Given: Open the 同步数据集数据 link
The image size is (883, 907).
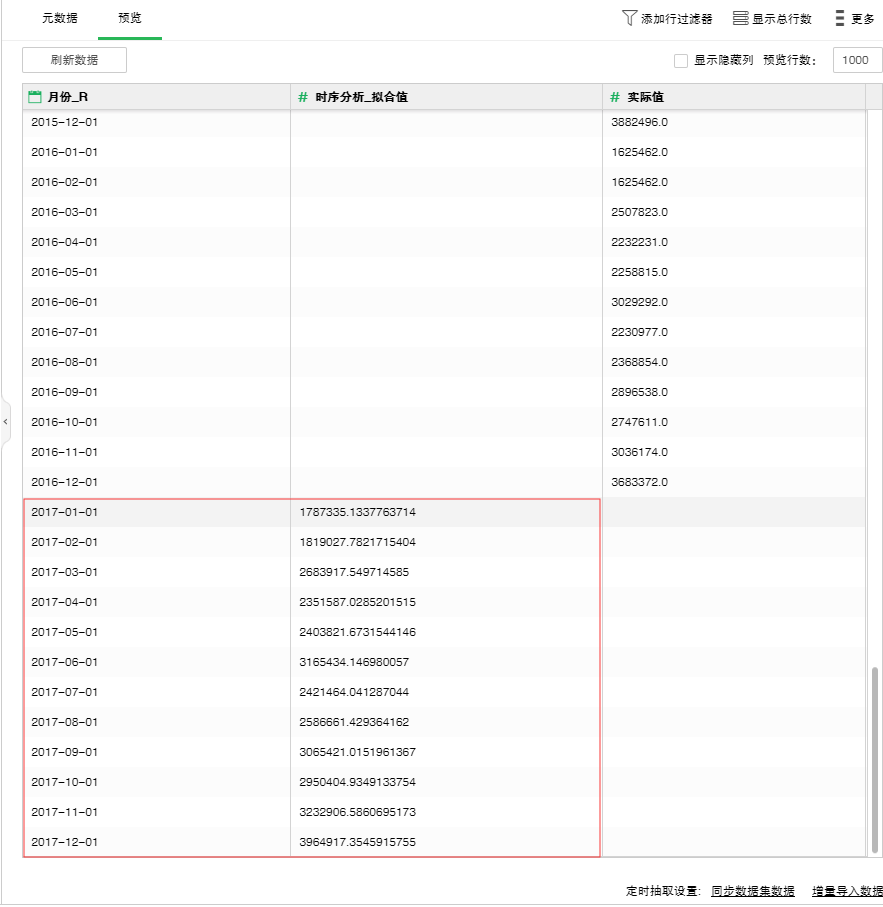Looking at the screenshot, I should 752,890.
